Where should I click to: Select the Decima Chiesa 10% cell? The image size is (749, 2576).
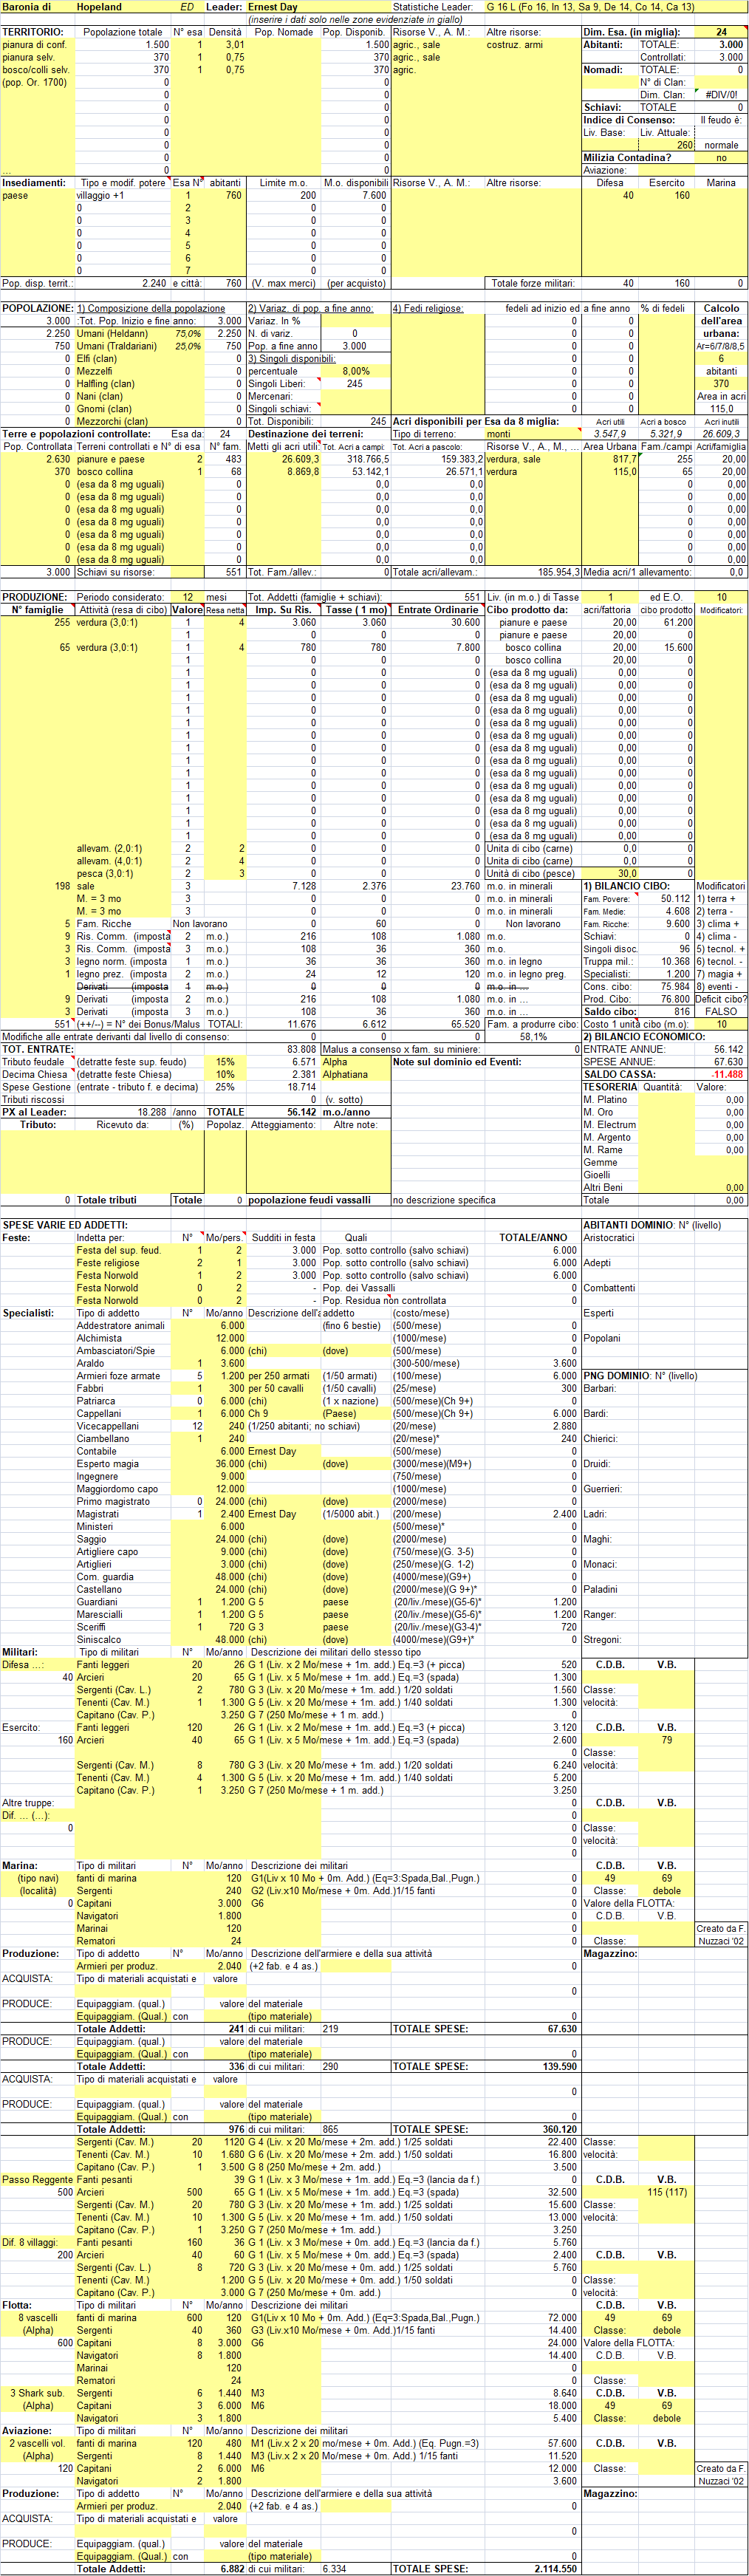coord(225,1074)
